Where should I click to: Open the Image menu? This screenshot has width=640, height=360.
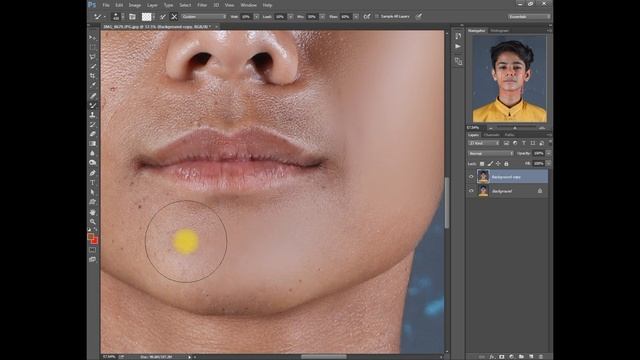[135, 5]
